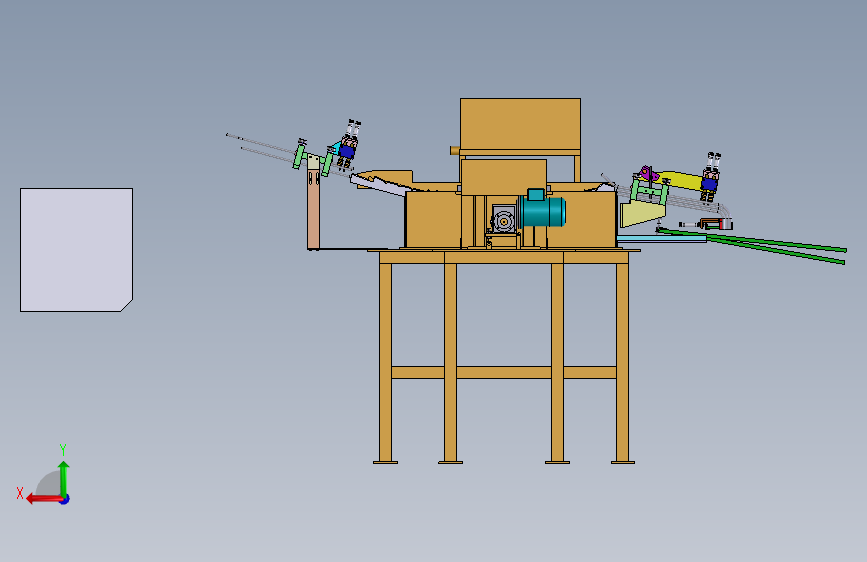Select the green Y axis arrow
Image resolution: width=867 pixels, height=562 pixels.
[x=64, y=478]
